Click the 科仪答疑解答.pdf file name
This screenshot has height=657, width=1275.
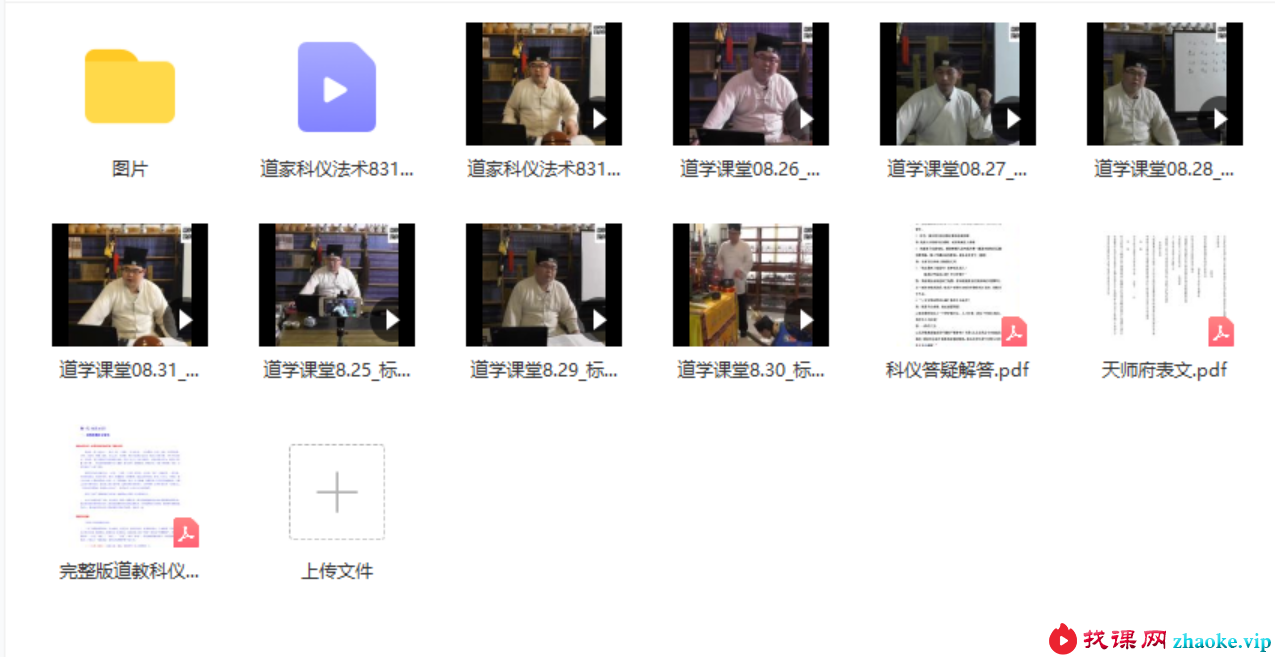pyautogui.click(x=958, y=370)
